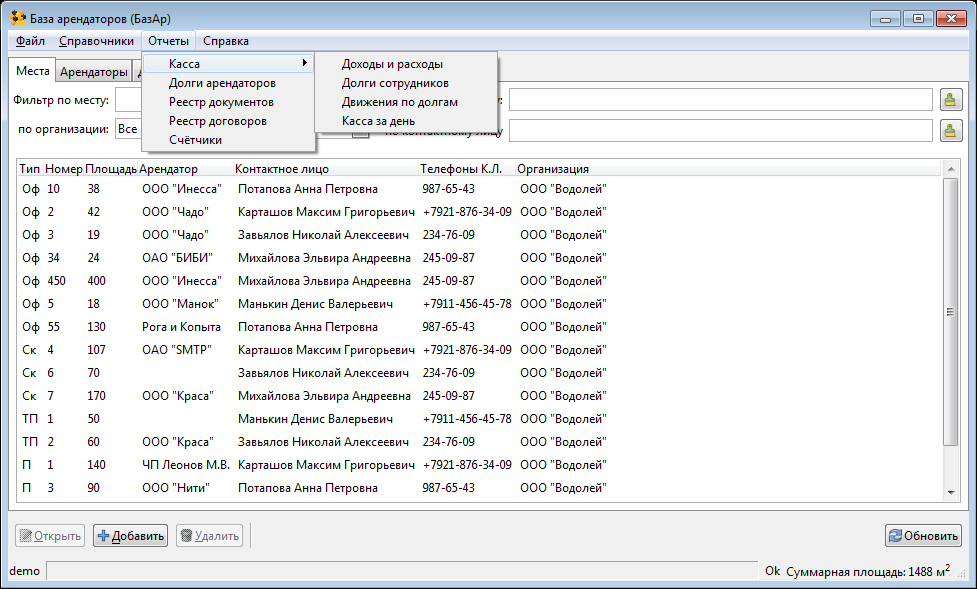Screen dimensions: 977x589
Task: Close the open Отчеты menu
Action: [168, 41]
